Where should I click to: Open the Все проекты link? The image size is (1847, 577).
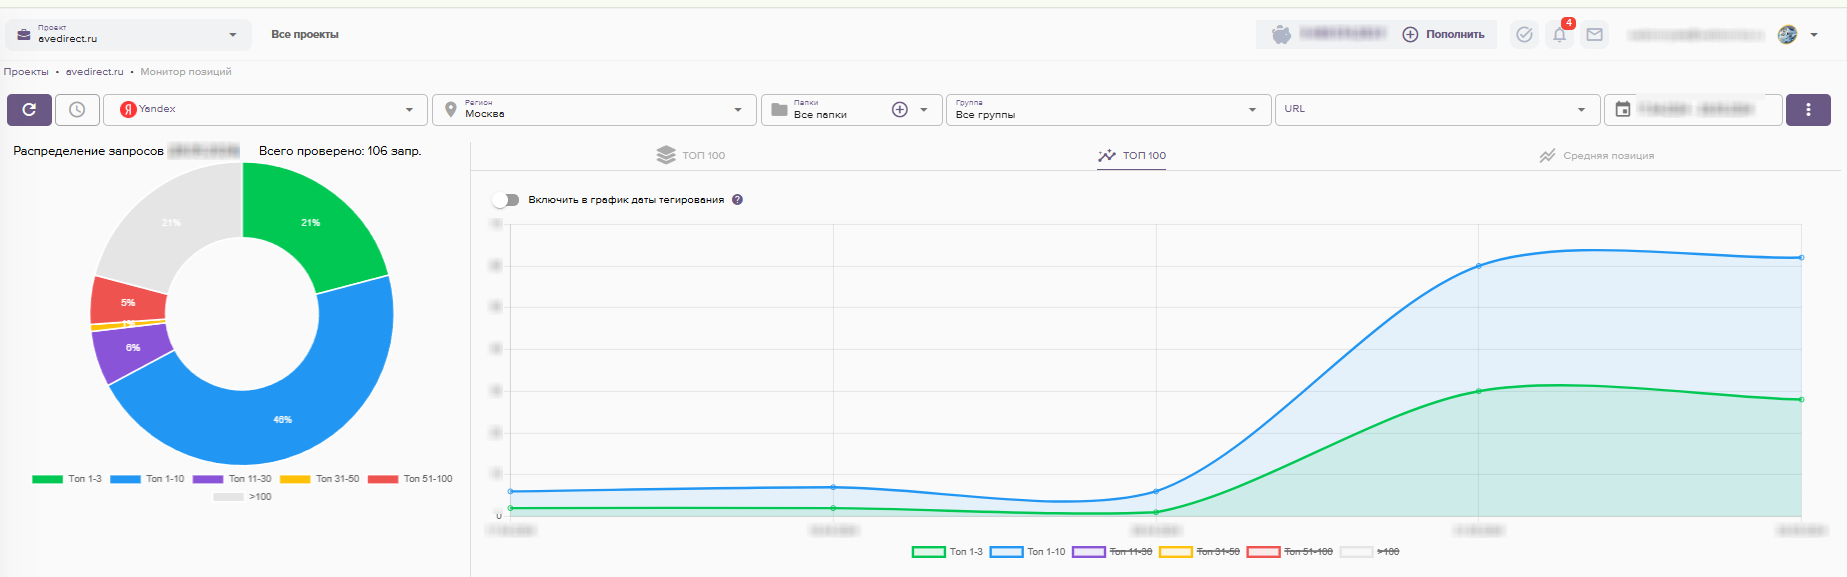(305, 35)
